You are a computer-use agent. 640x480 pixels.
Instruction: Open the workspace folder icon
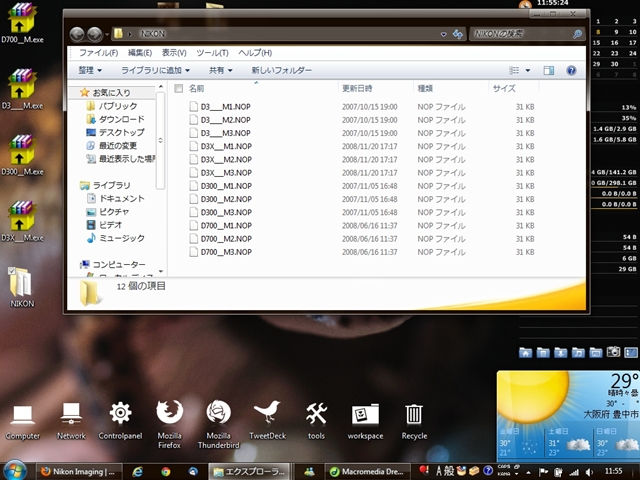[365, 413]
